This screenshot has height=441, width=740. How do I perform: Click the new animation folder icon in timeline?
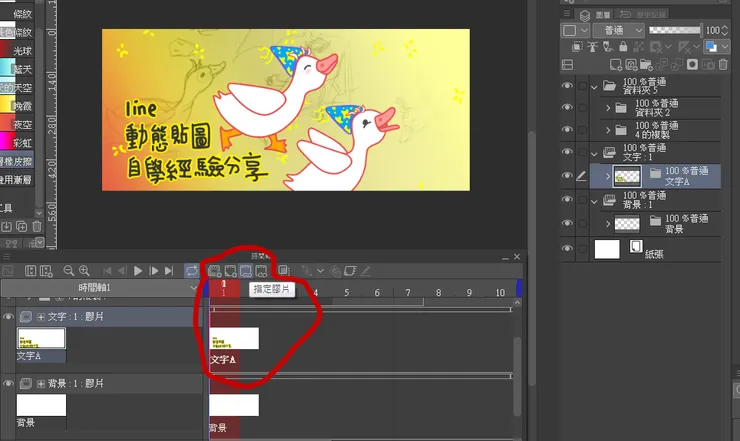click(215, 271)
